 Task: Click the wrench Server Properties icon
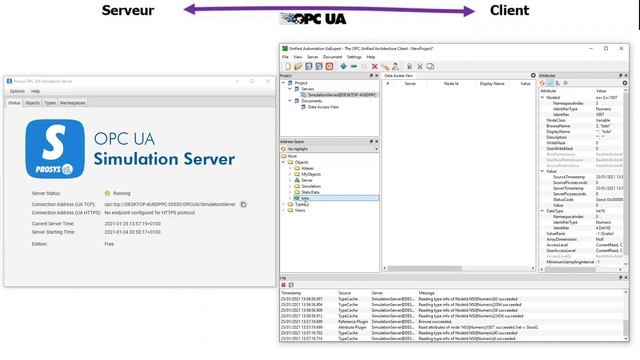click(x=385, y=67)
